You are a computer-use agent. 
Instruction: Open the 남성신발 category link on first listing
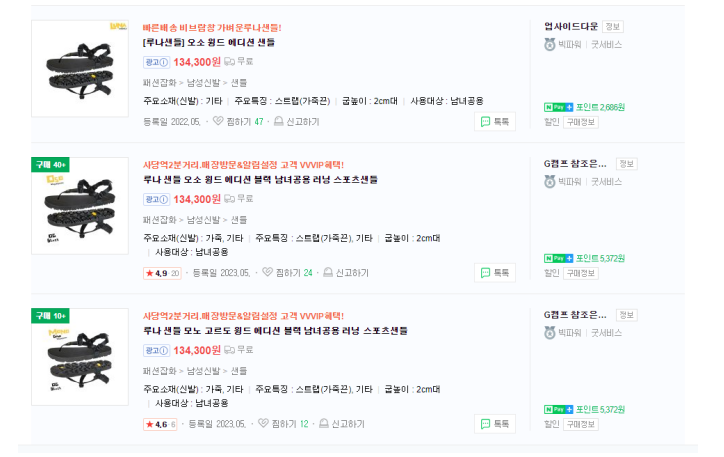pos(203,83)
